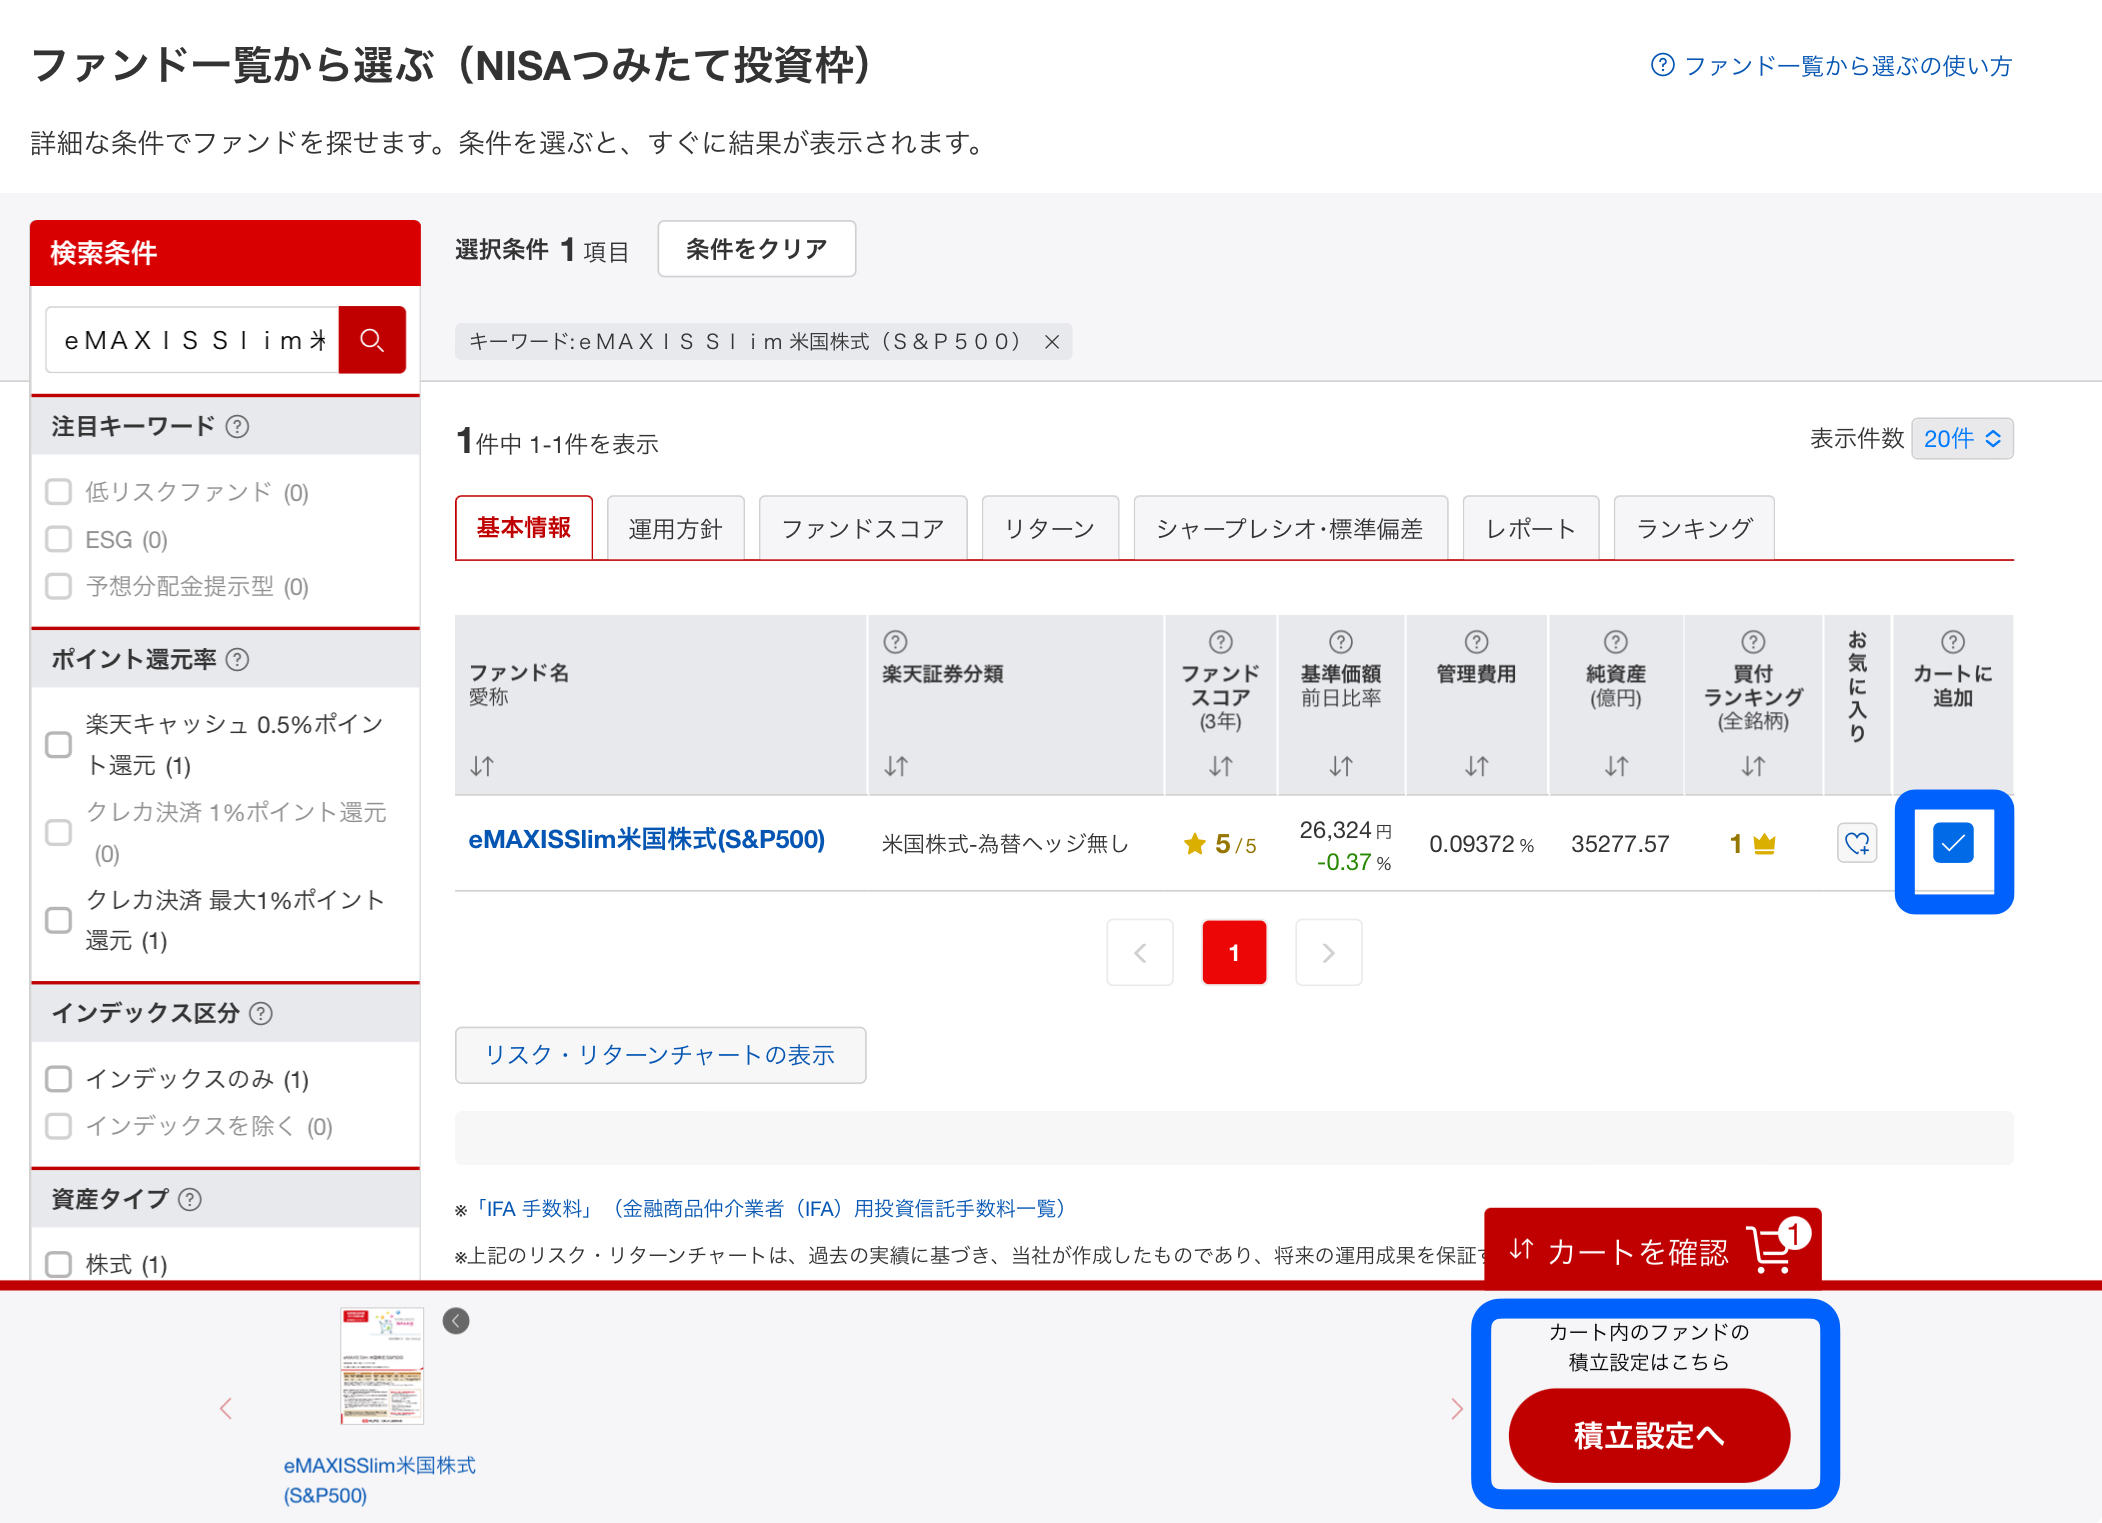Open fund prospectus thumbnail in cart bar
This screenshot has height=1523, width=2102.
click(382, 1366)
